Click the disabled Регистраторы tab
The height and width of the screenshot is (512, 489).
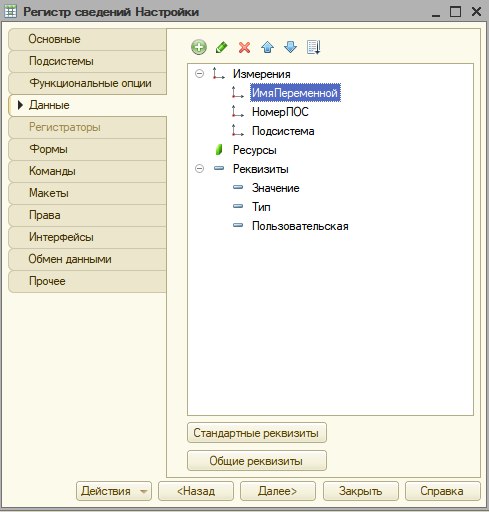tap(87, 127)
